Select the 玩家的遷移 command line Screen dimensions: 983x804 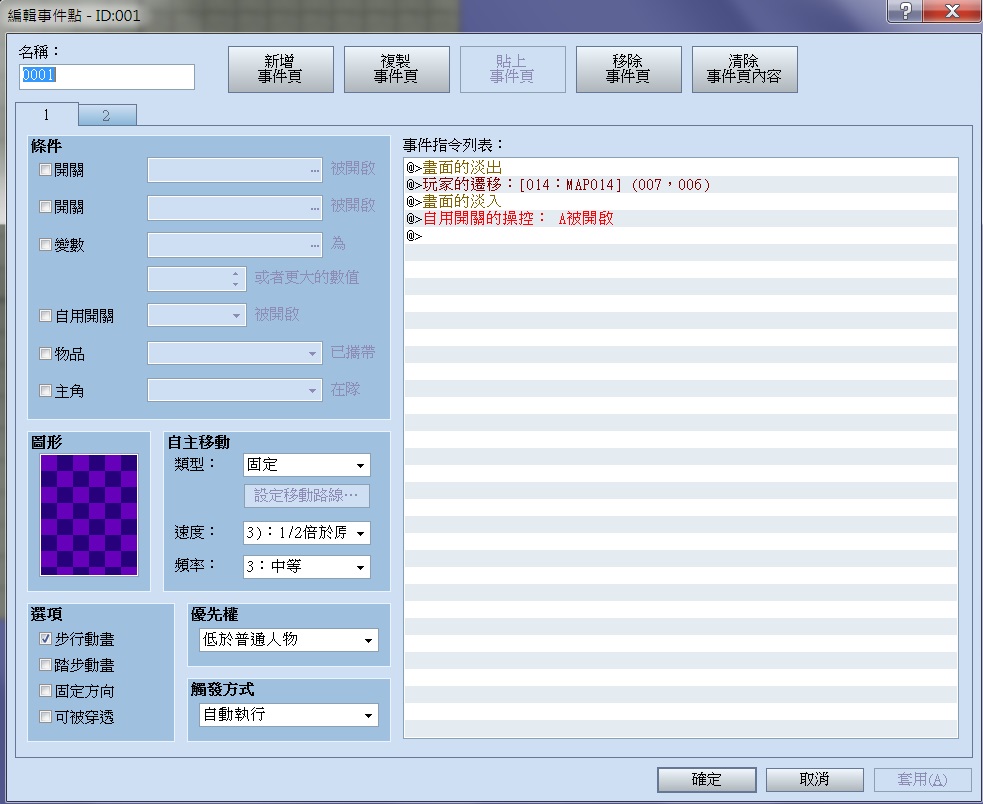(x=681, y=184)
